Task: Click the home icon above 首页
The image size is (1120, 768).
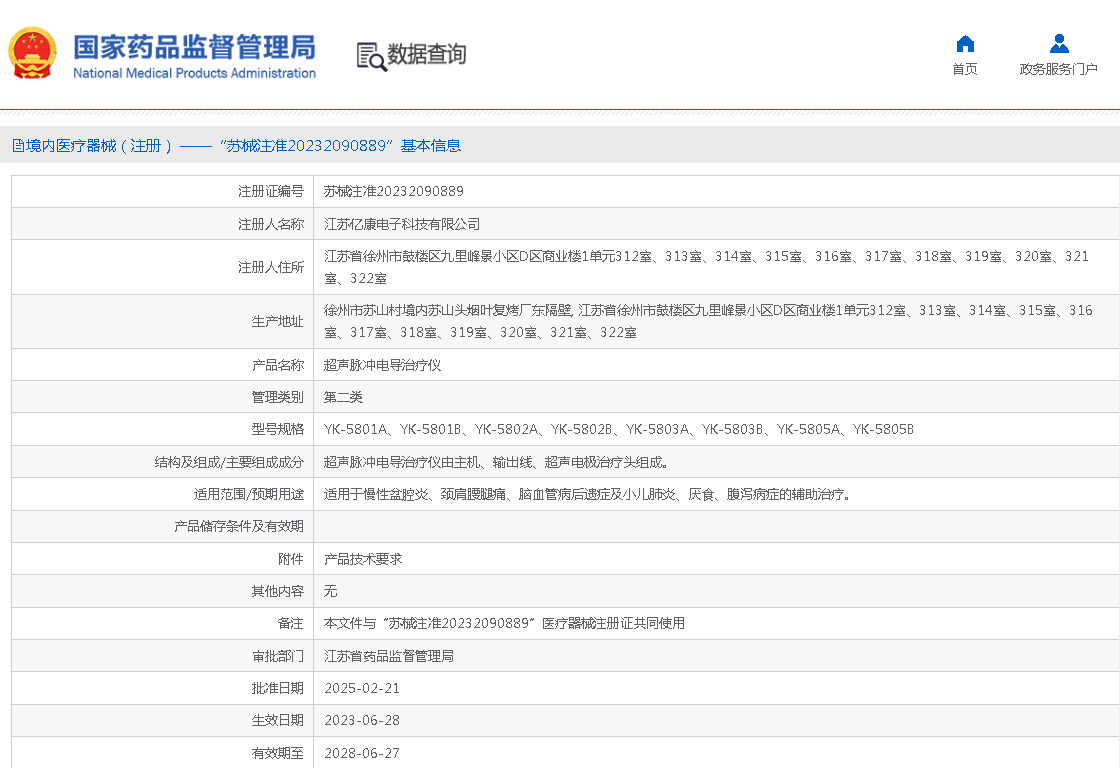Action: tap(965, 43)
